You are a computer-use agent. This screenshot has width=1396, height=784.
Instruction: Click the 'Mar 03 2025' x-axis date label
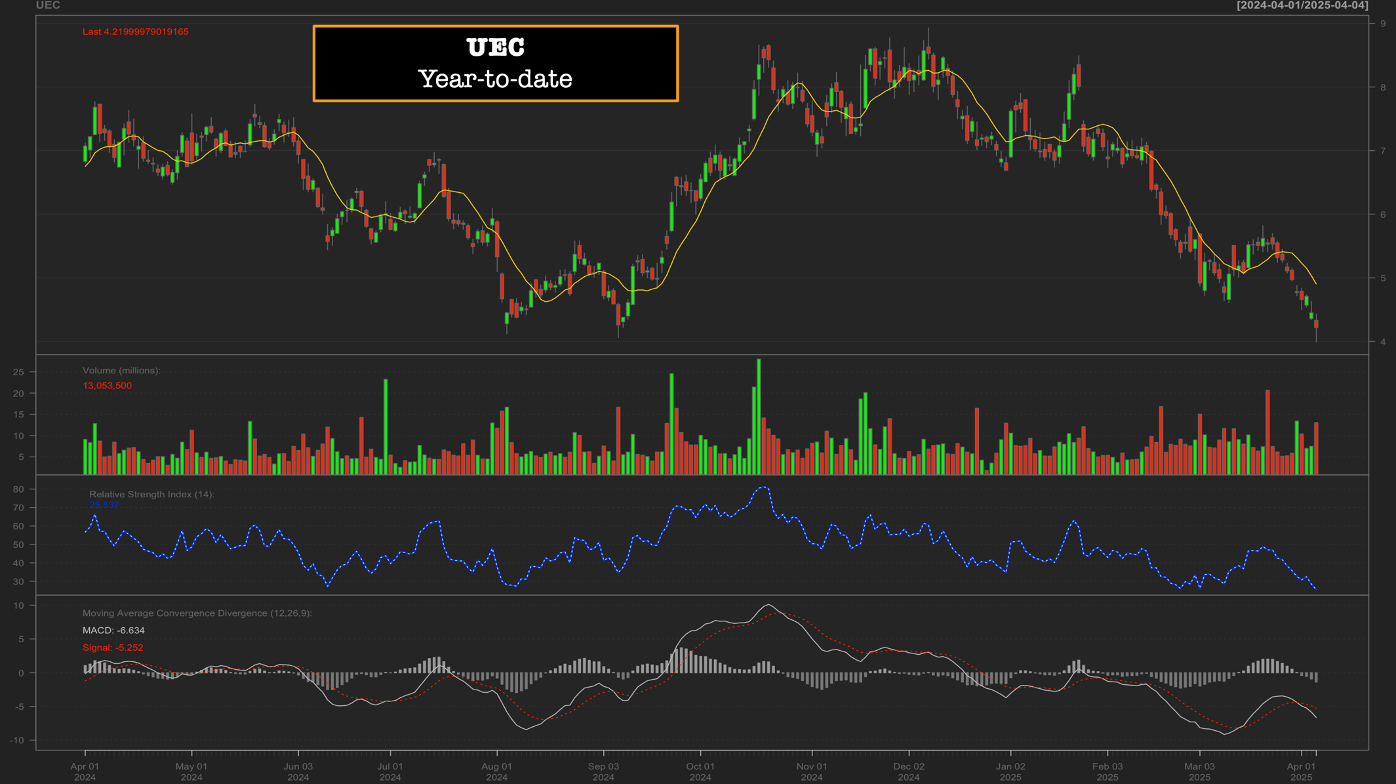pos(1200,771)
